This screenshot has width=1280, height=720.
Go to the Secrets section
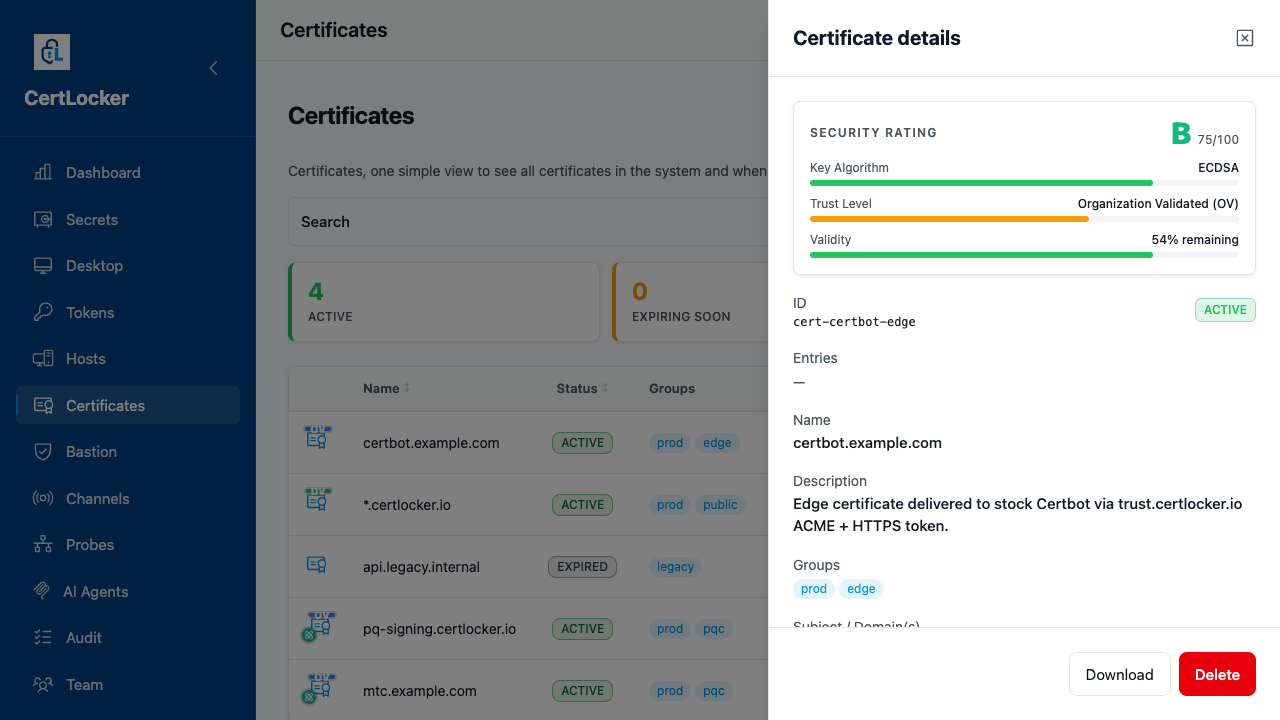click(x=128, y=219)
